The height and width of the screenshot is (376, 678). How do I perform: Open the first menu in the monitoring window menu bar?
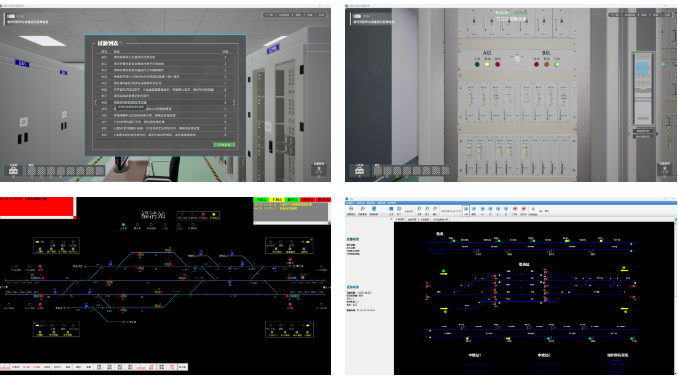tap(350, 203)
